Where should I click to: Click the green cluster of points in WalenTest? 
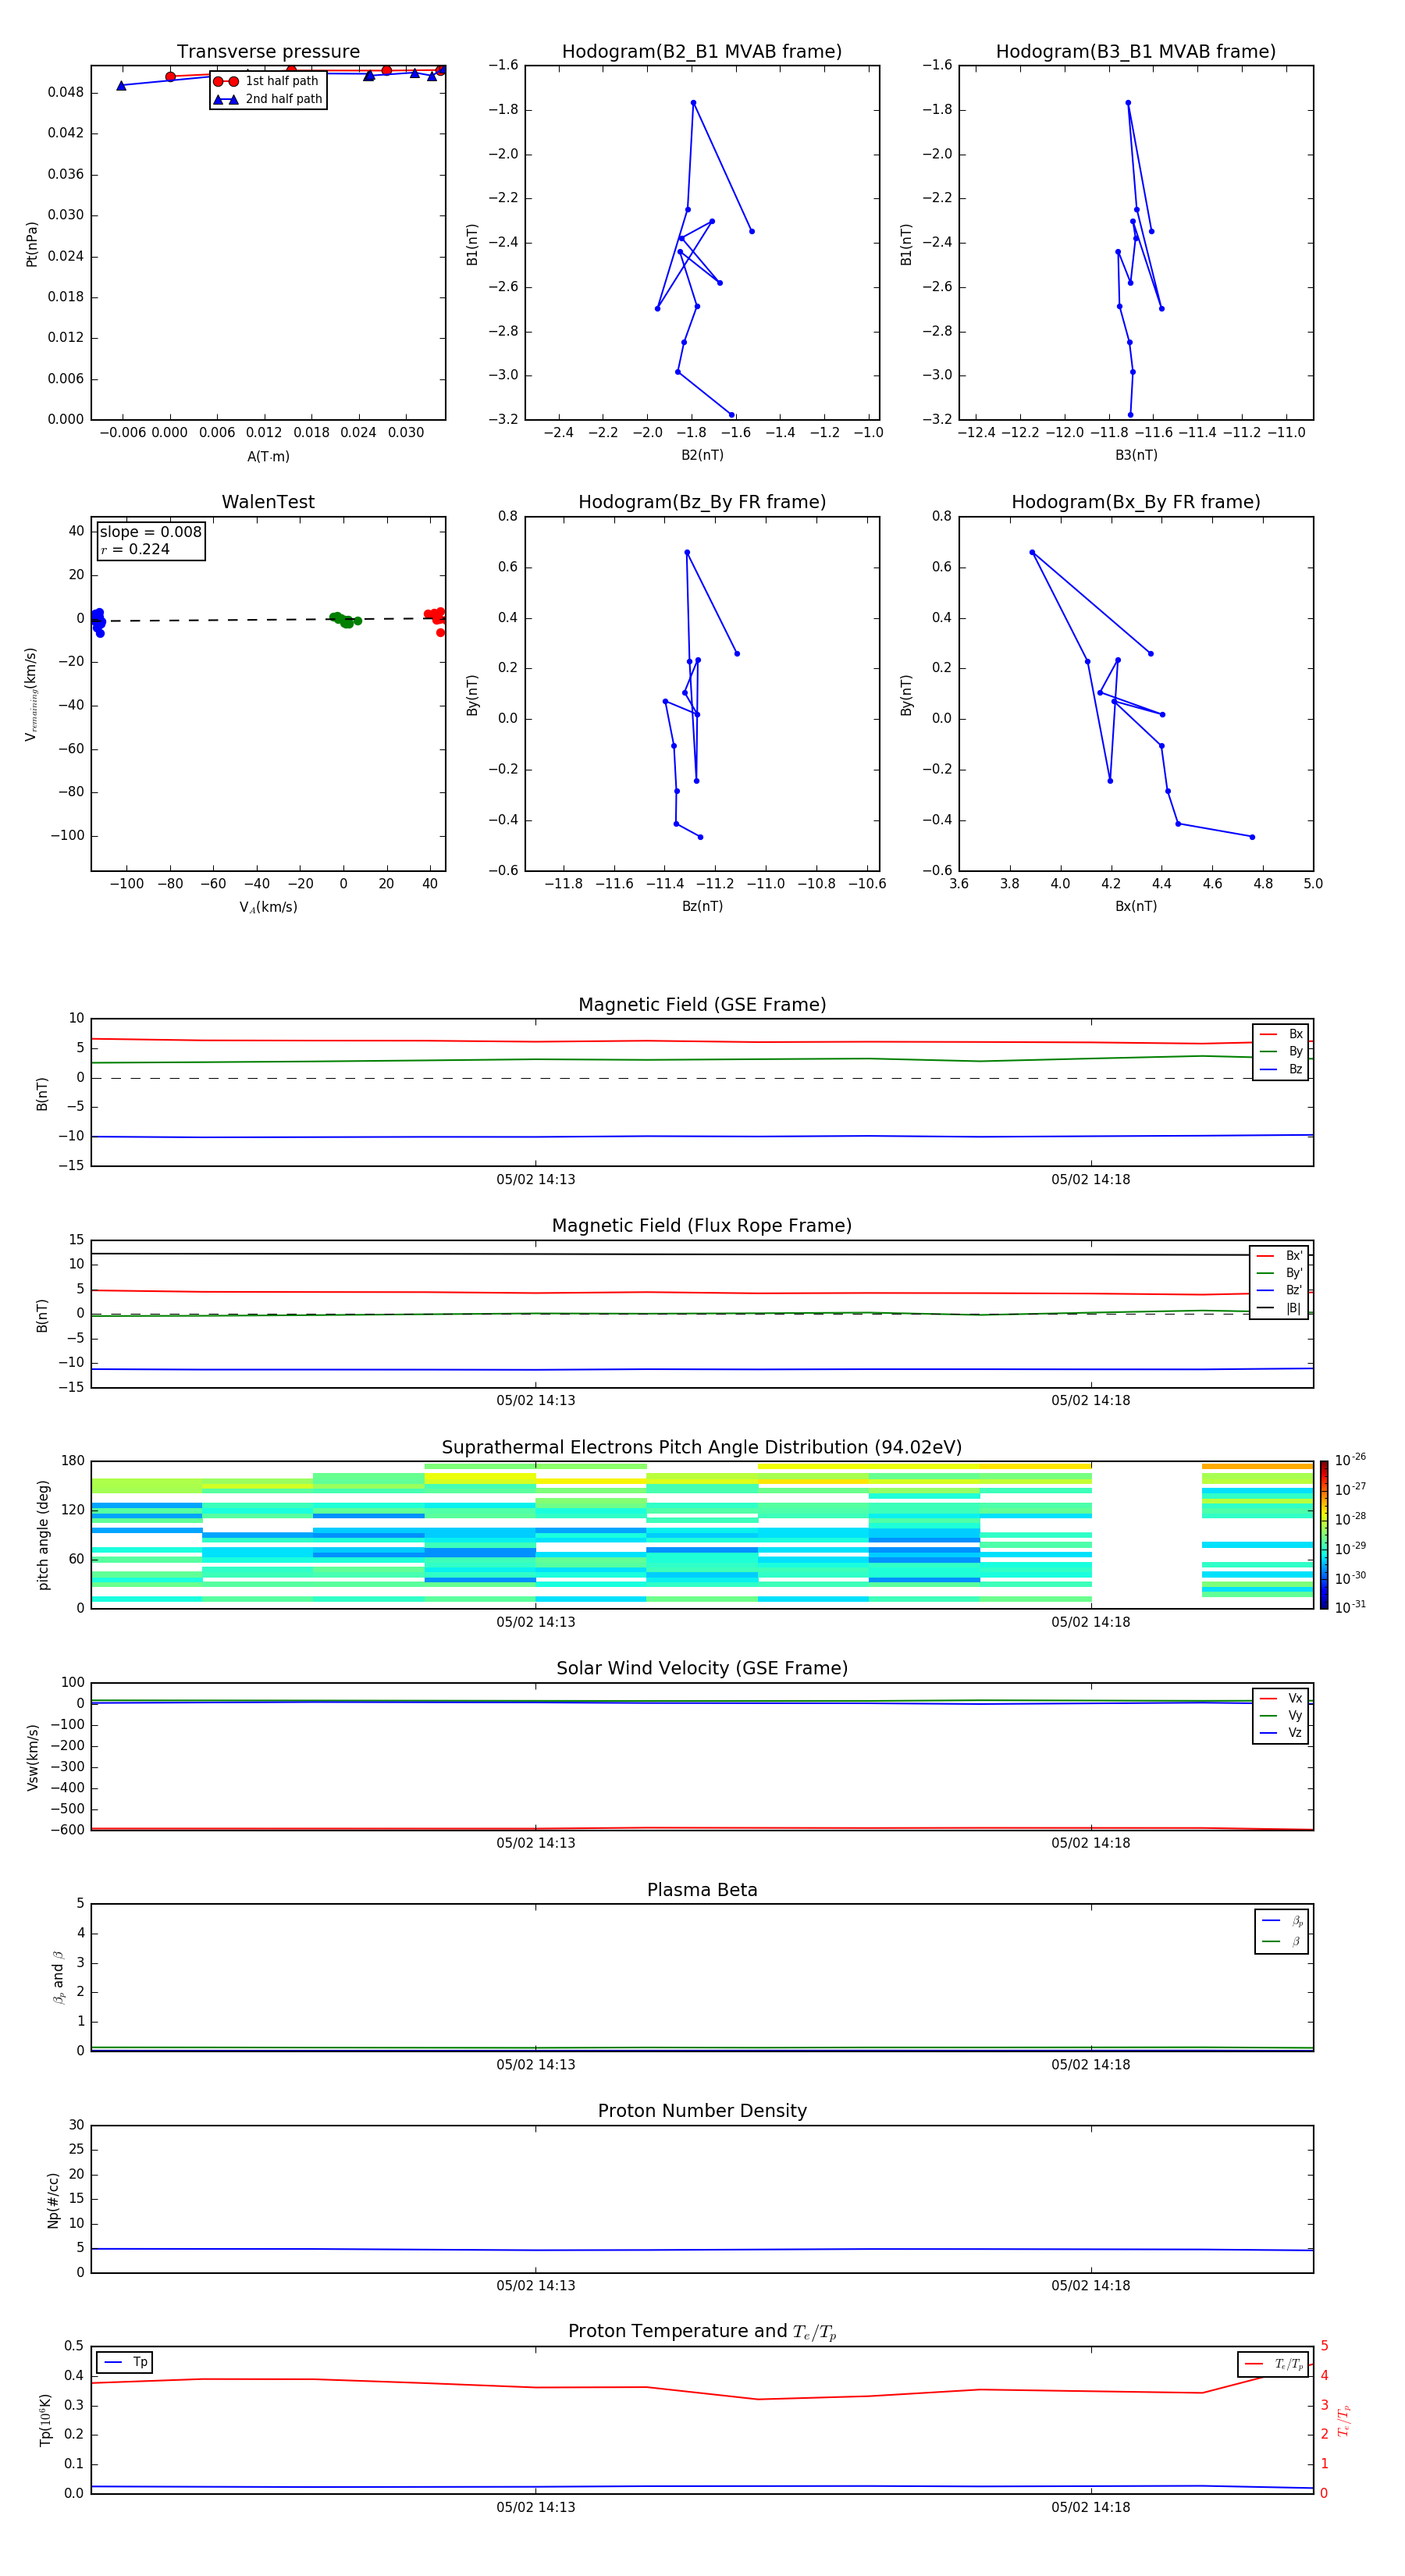(345, 620)
